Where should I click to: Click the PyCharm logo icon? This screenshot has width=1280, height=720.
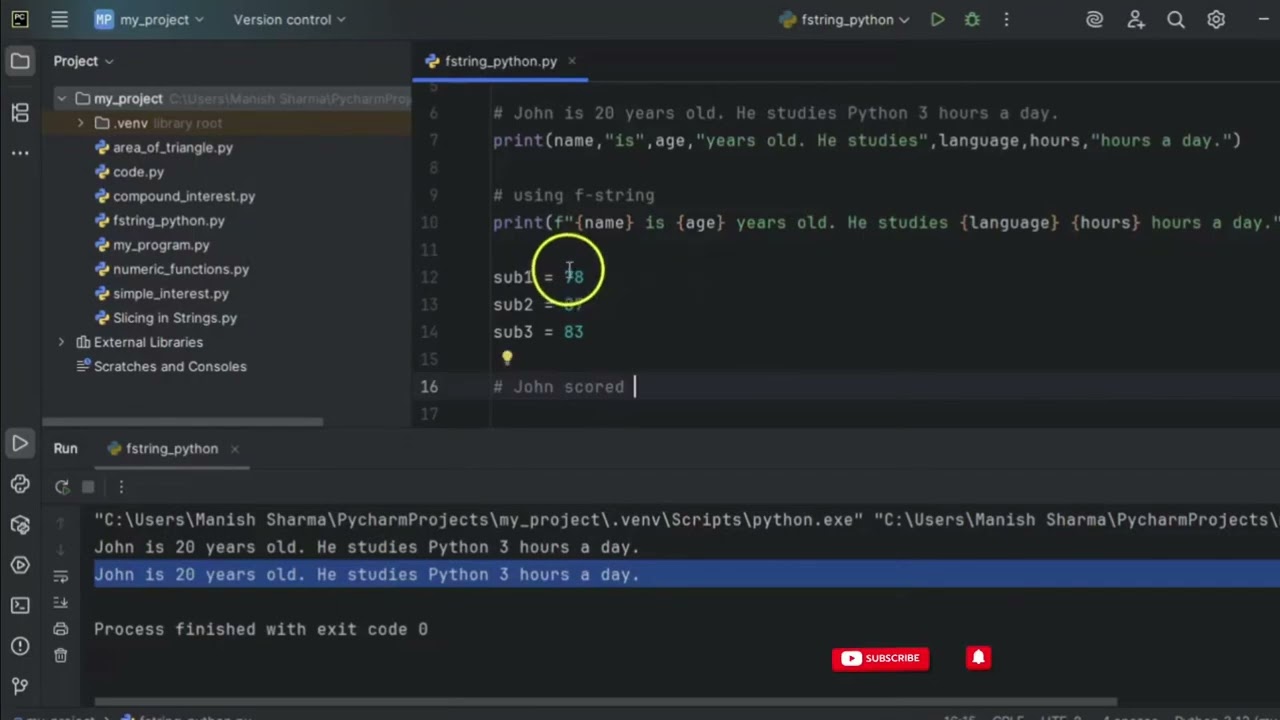click(x=19, y=19)
